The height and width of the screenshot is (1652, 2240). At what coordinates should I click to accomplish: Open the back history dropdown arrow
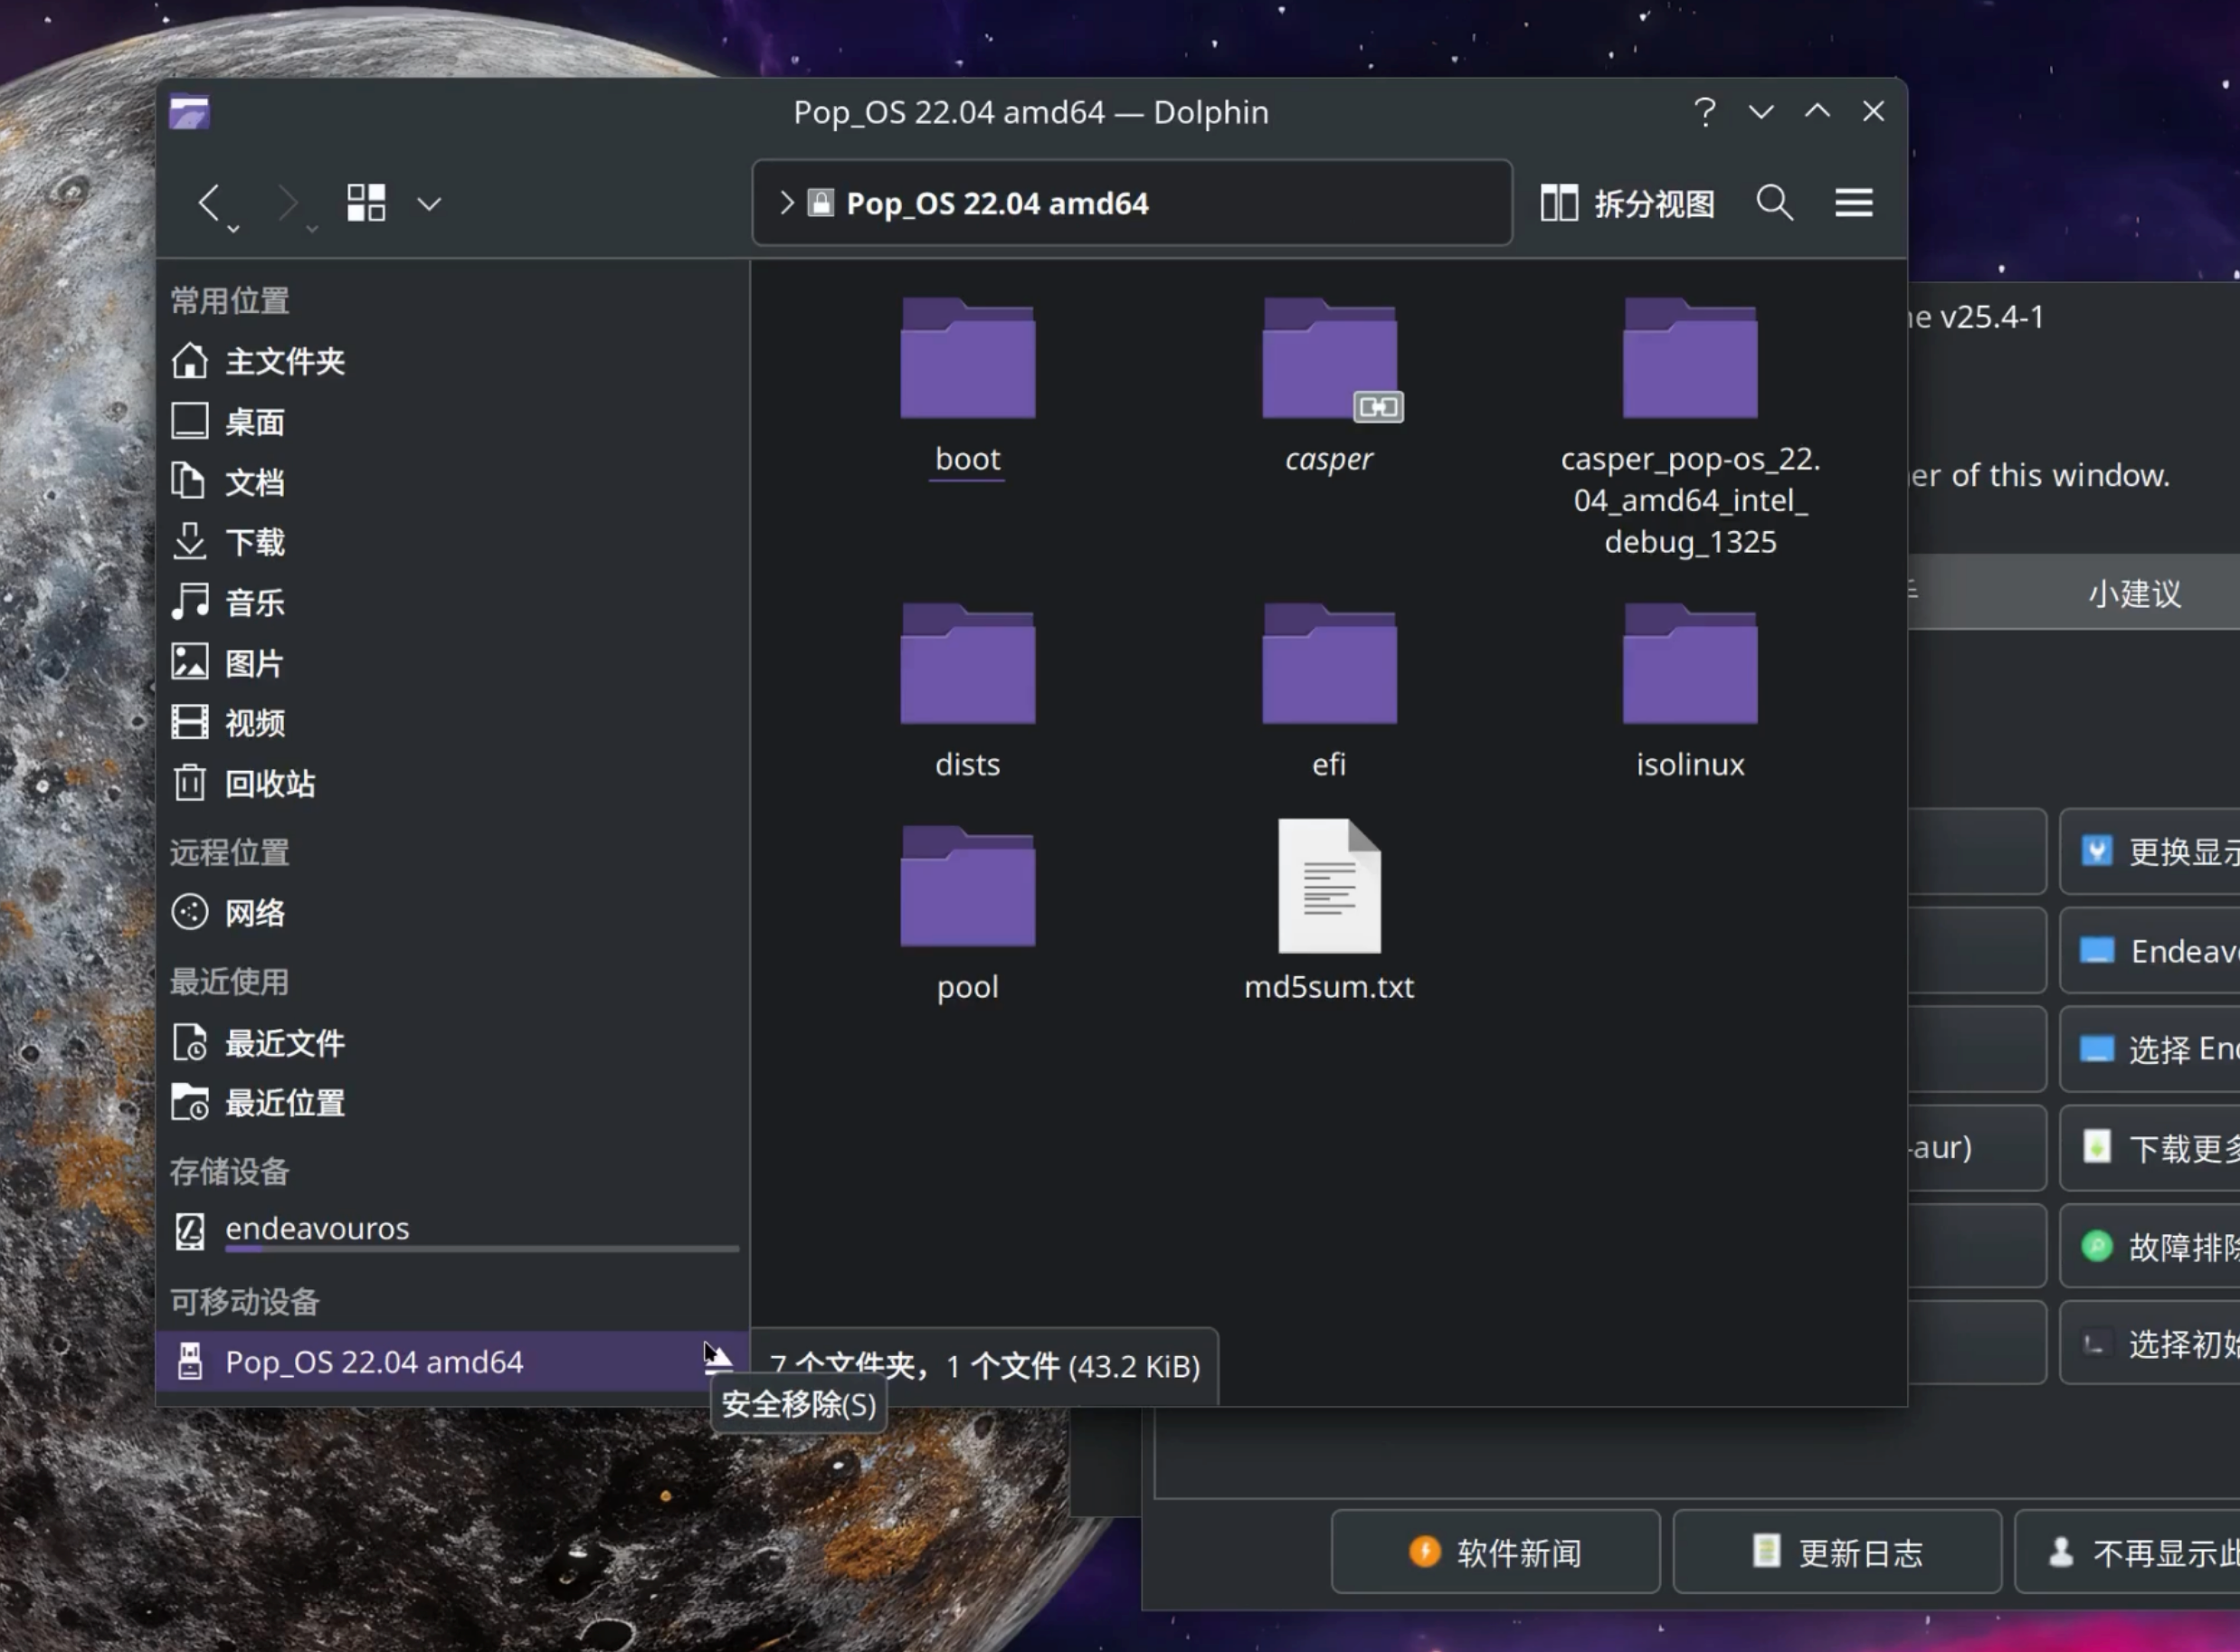(x=233, y=229)
